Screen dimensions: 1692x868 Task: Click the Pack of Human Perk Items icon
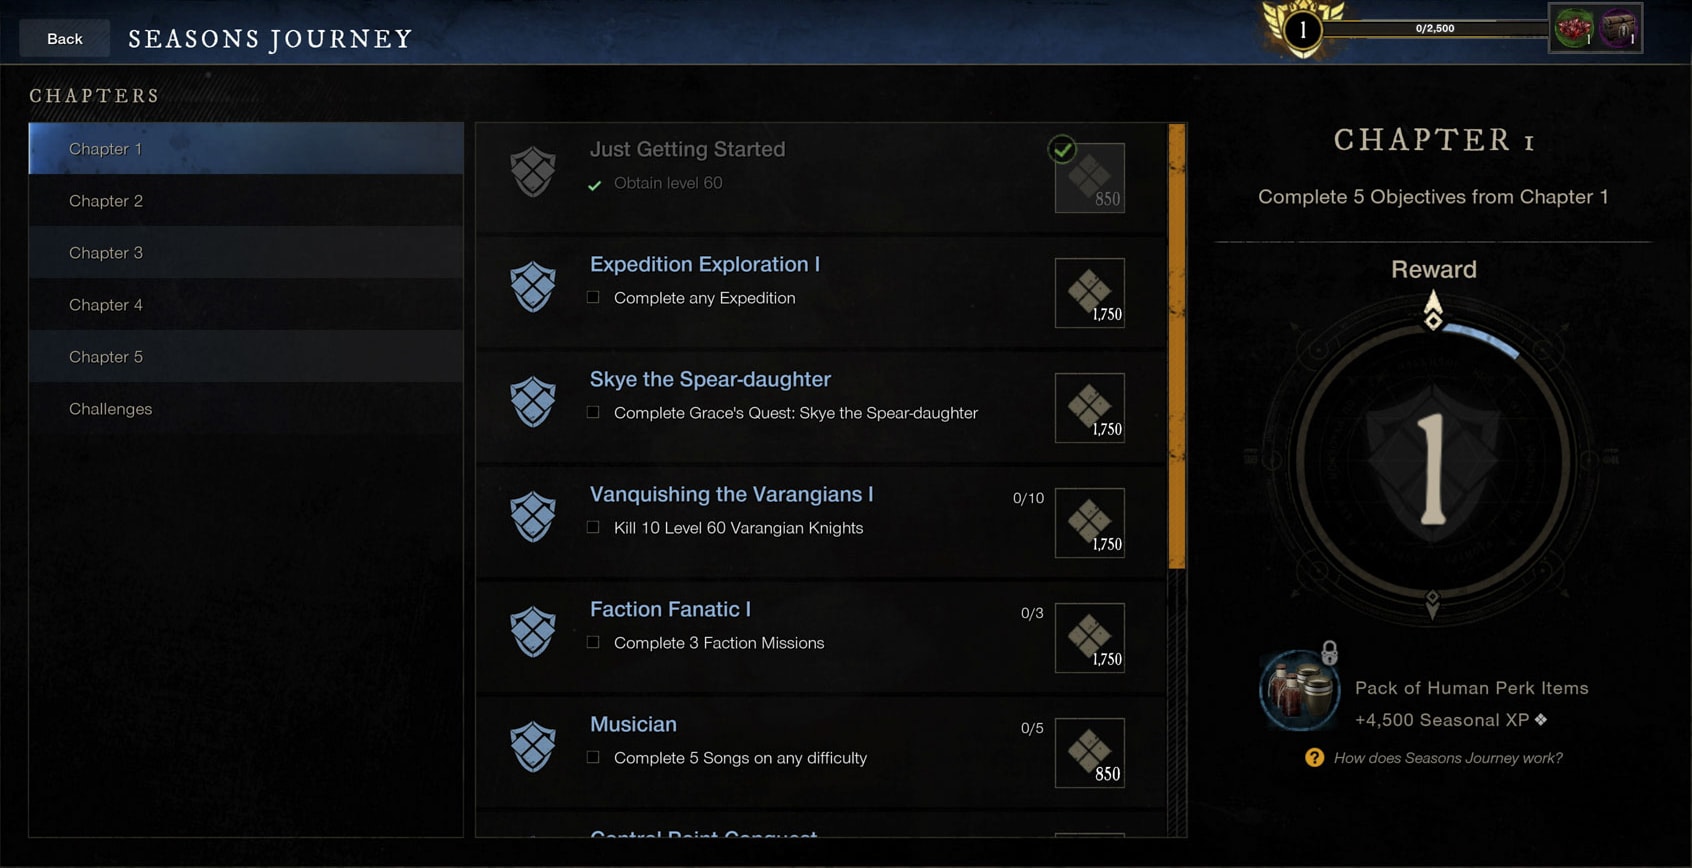(1299, 690)
